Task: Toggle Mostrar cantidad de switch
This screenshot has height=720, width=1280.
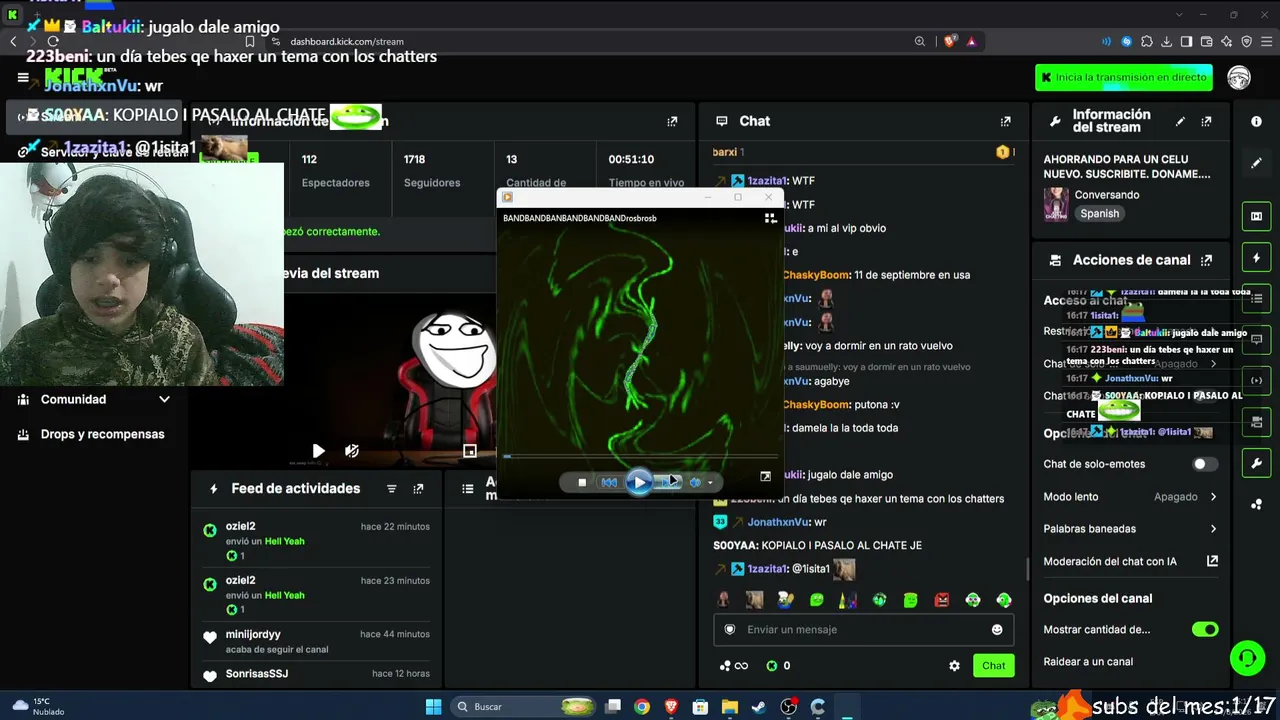Action: pyautogui.click(x=1205, y=629)
